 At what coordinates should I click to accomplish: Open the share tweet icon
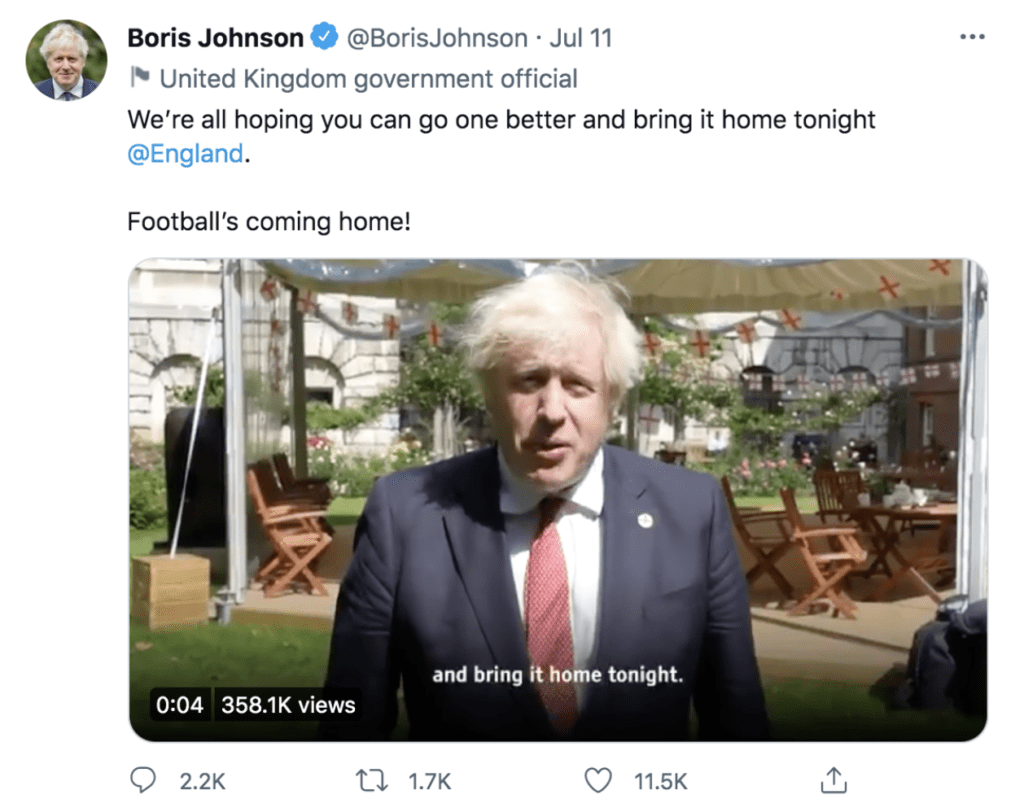834,780
